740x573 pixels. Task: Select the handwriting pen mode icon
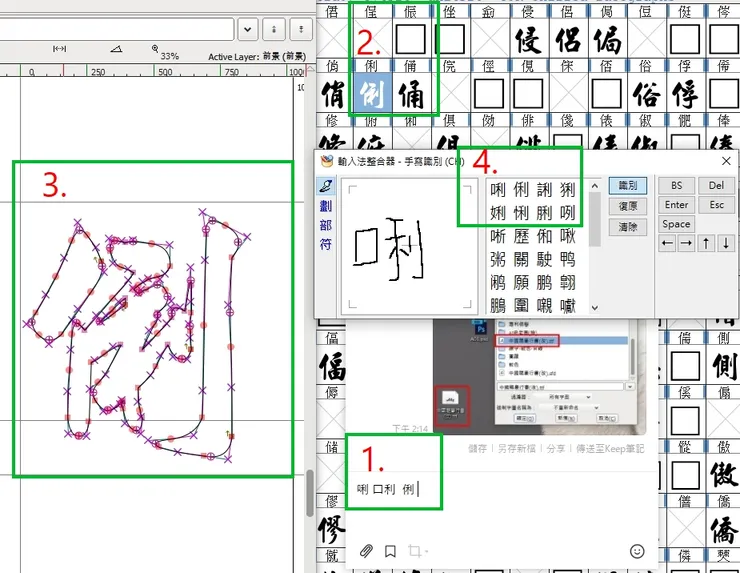[325, 186]
